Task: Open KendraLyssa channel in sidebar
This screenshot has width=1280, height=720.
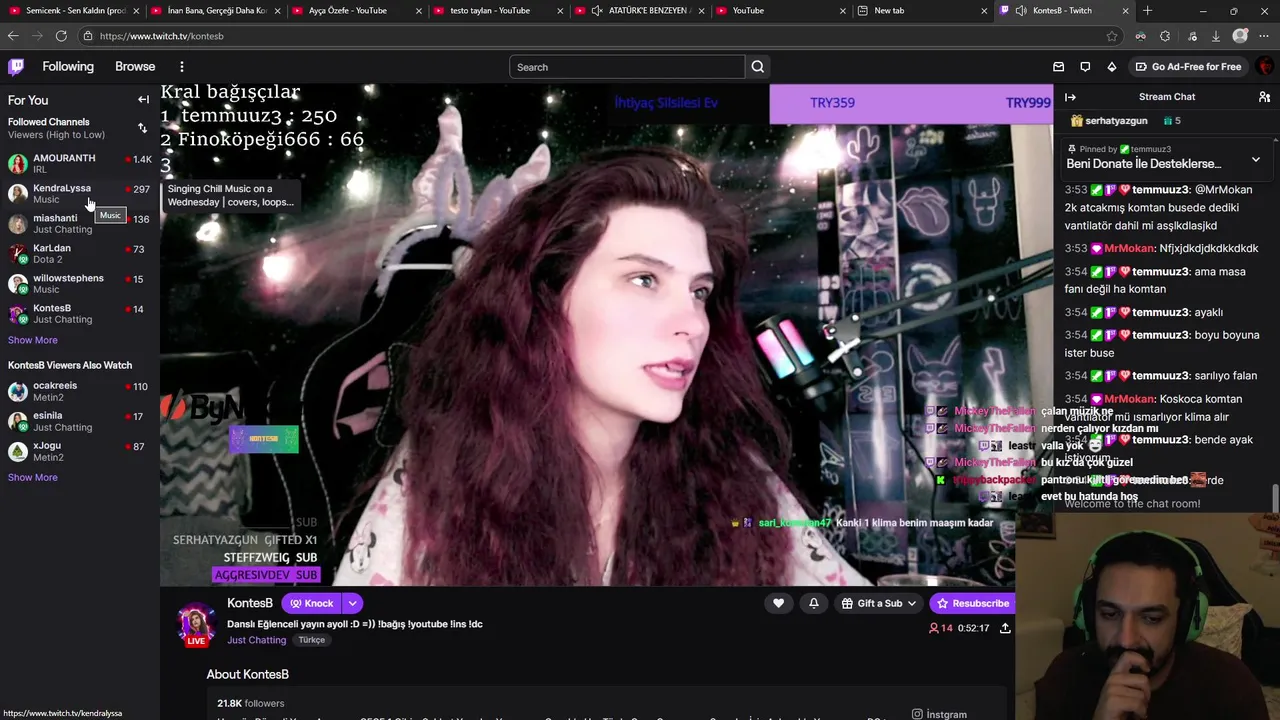Action: pyautogui.click(x=80, y=193)
